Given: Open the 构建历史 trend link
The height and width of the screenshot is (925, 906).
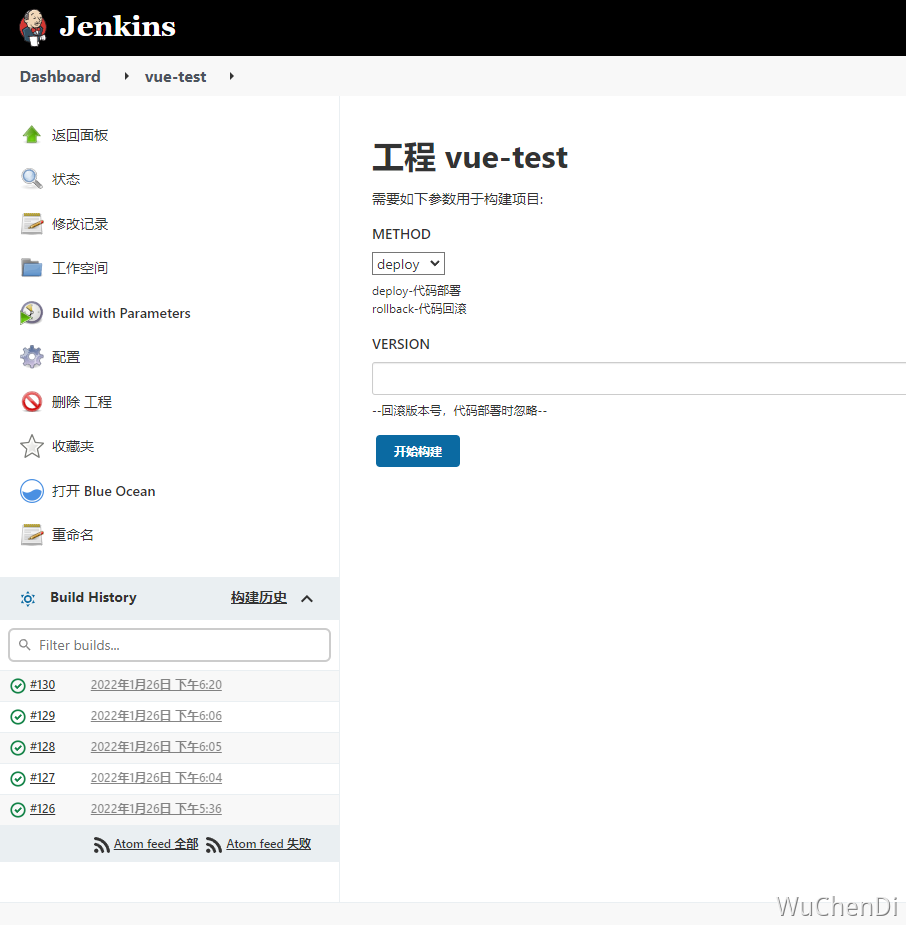Looking at the screenshot, I should click(x=258, y=598).
